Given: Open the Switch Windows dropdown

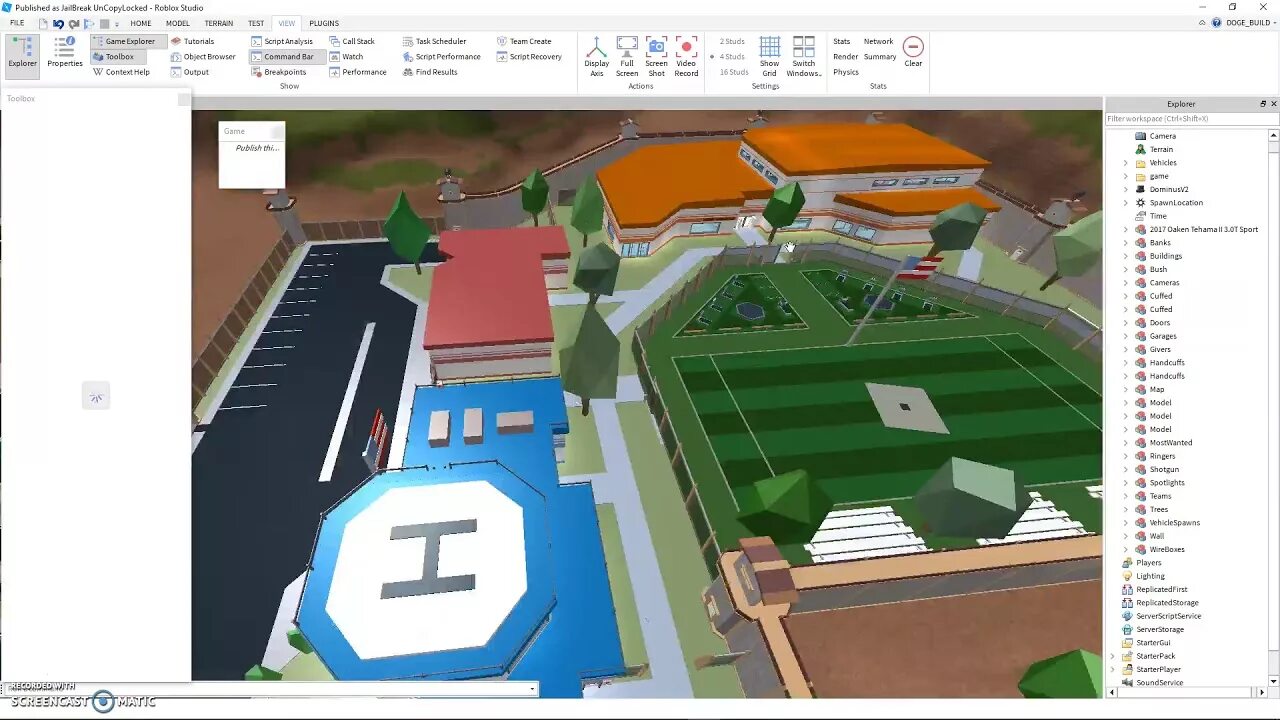Looking at the screenshot, I should (804, 57).
